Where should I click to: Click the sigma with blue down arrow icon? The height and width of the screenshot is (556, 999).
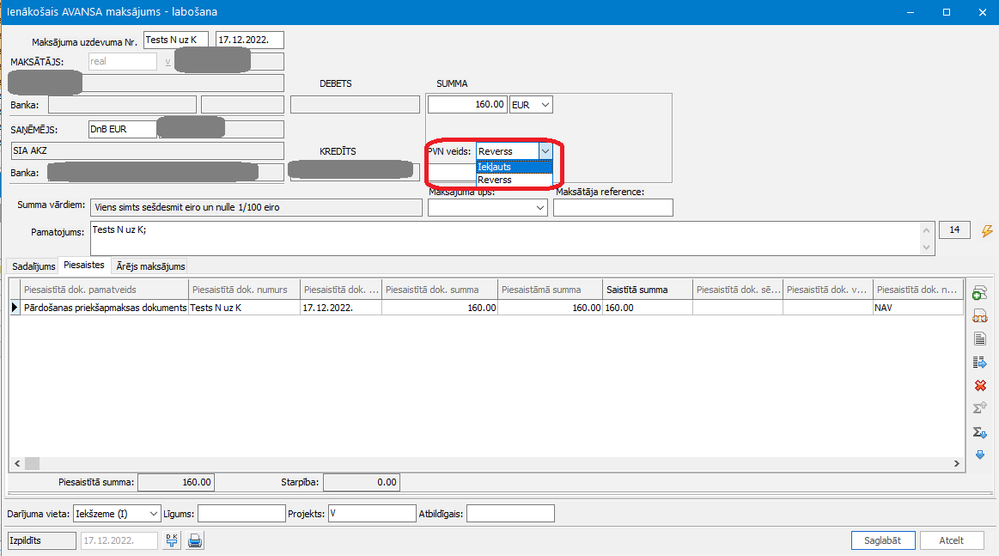click(980, 432)
